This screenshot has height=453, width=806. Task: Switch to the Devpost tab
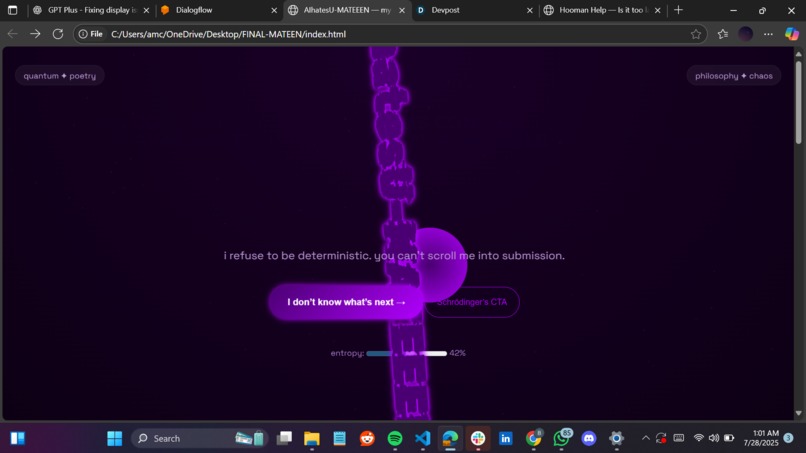(474, 10)
